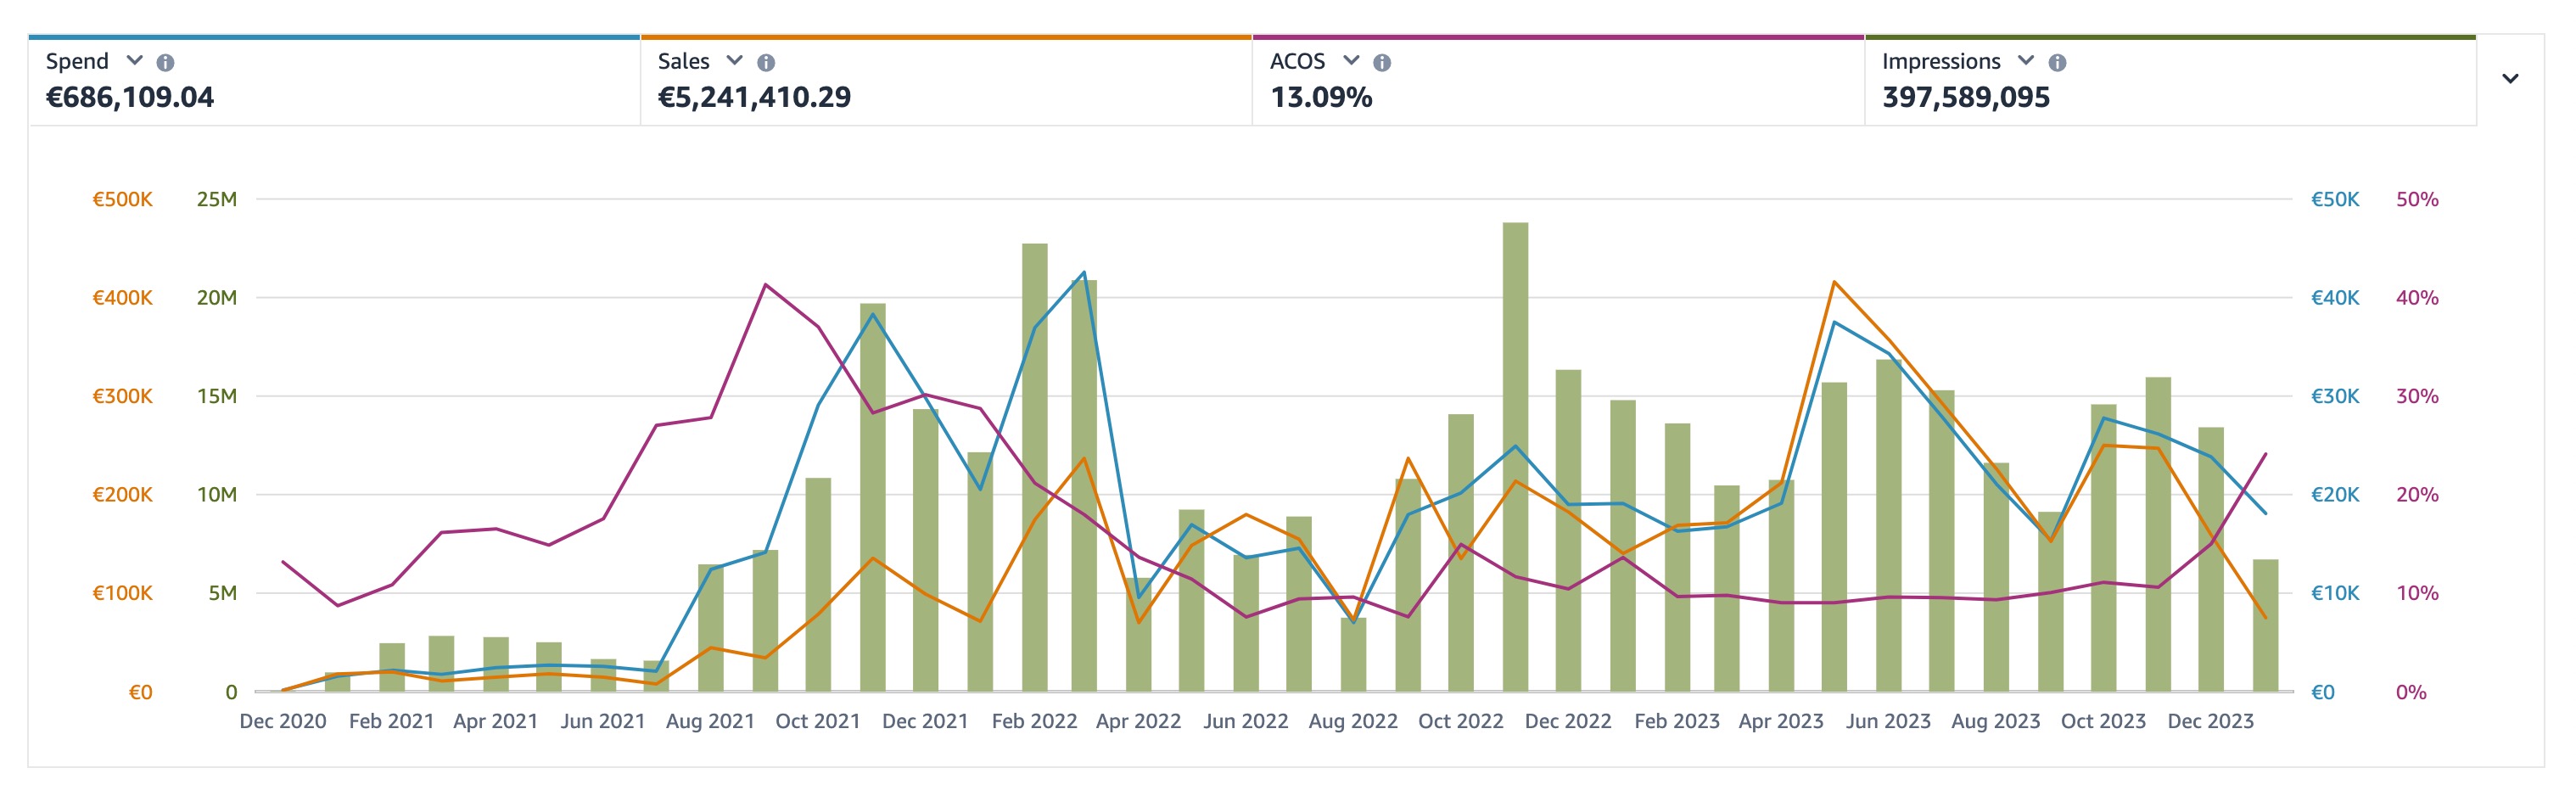The height and width of the screenshot is (796, 2576).
Task: Show the info tooltip for Spend
Action: [166, 62]
